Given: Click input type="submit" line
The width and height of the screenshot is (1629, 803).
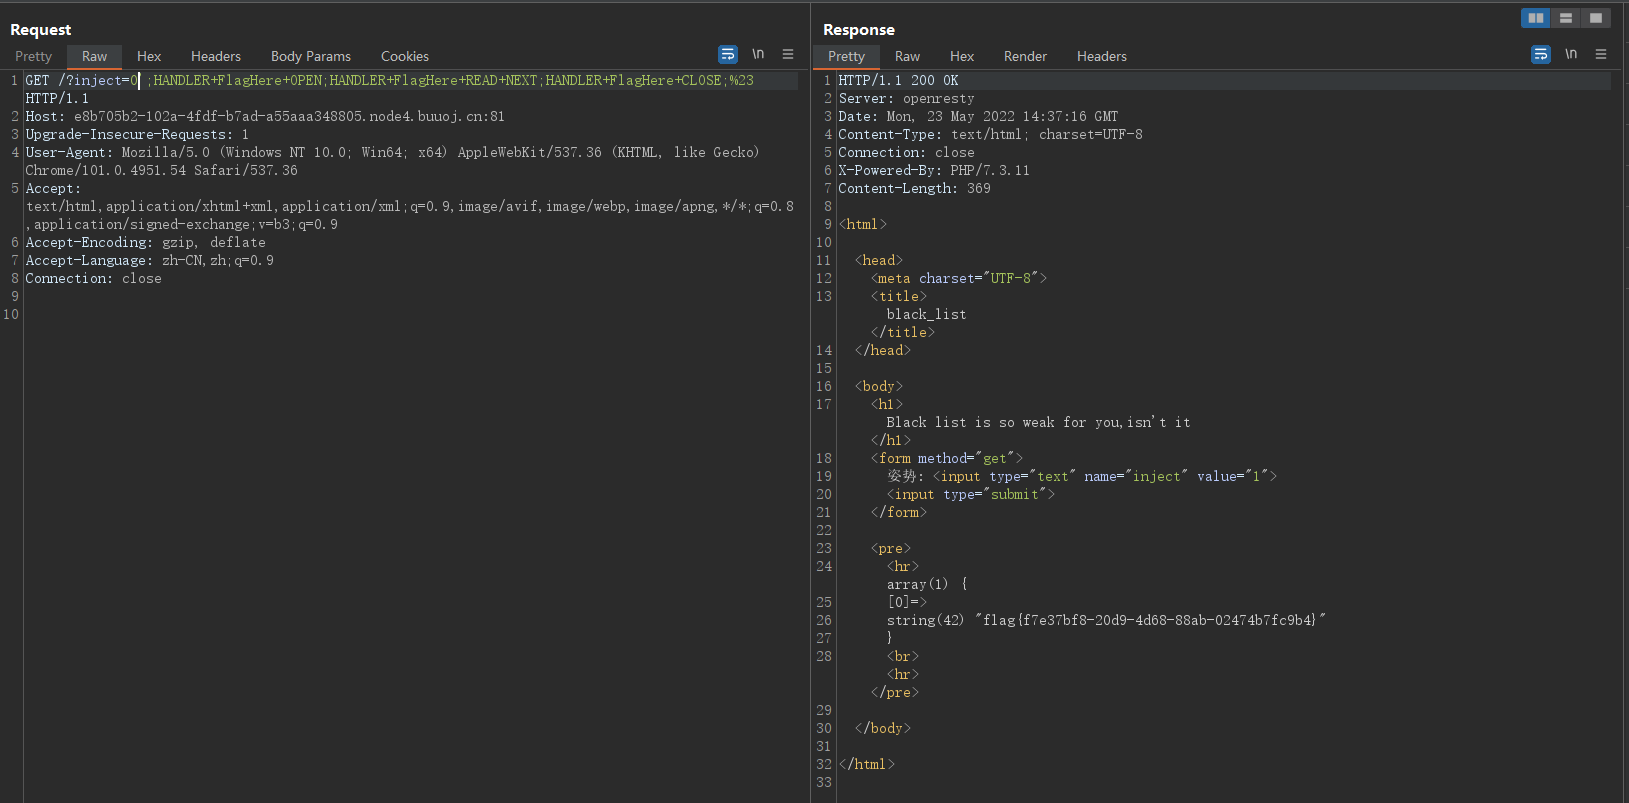Looking at the screenshot, I should [970, 494].
